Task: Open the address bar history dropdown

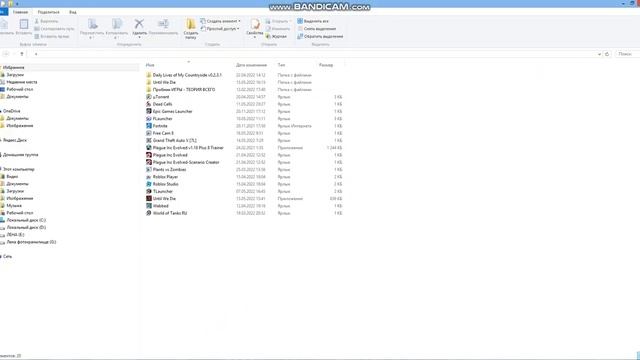Action: pos(599,54)
